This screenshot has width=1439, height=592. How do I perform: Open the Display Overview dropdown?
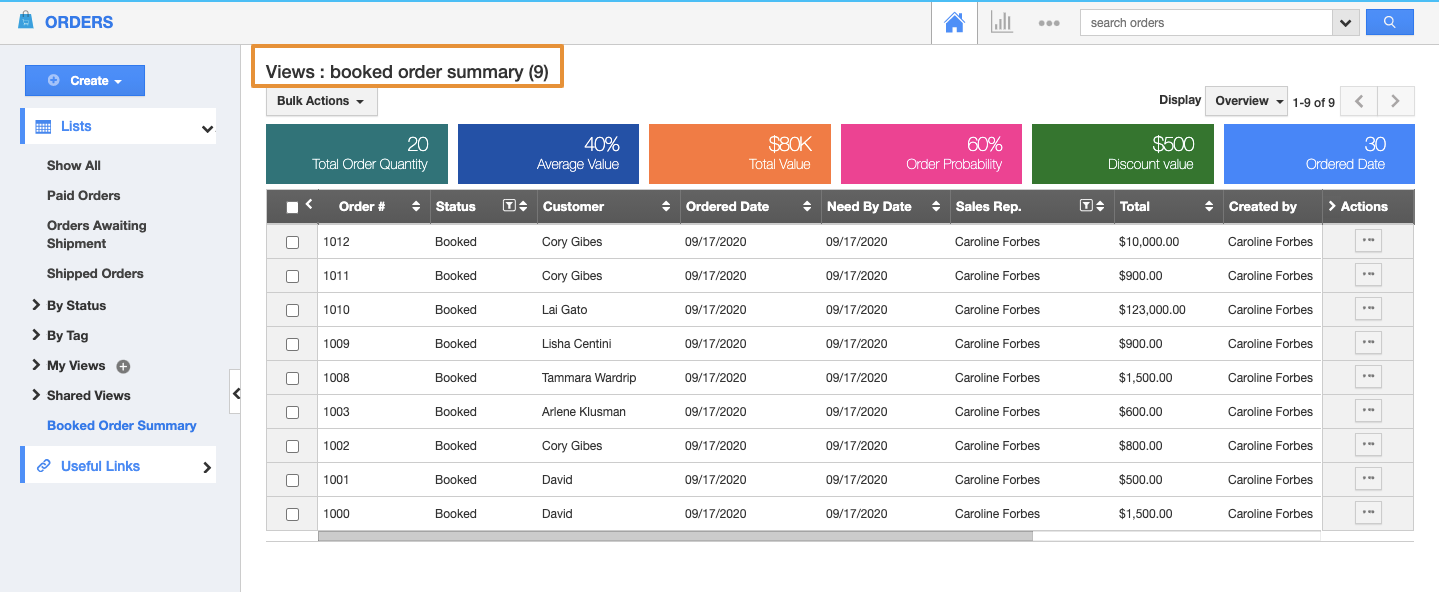pyautogui.click(x=1245, y=101)
